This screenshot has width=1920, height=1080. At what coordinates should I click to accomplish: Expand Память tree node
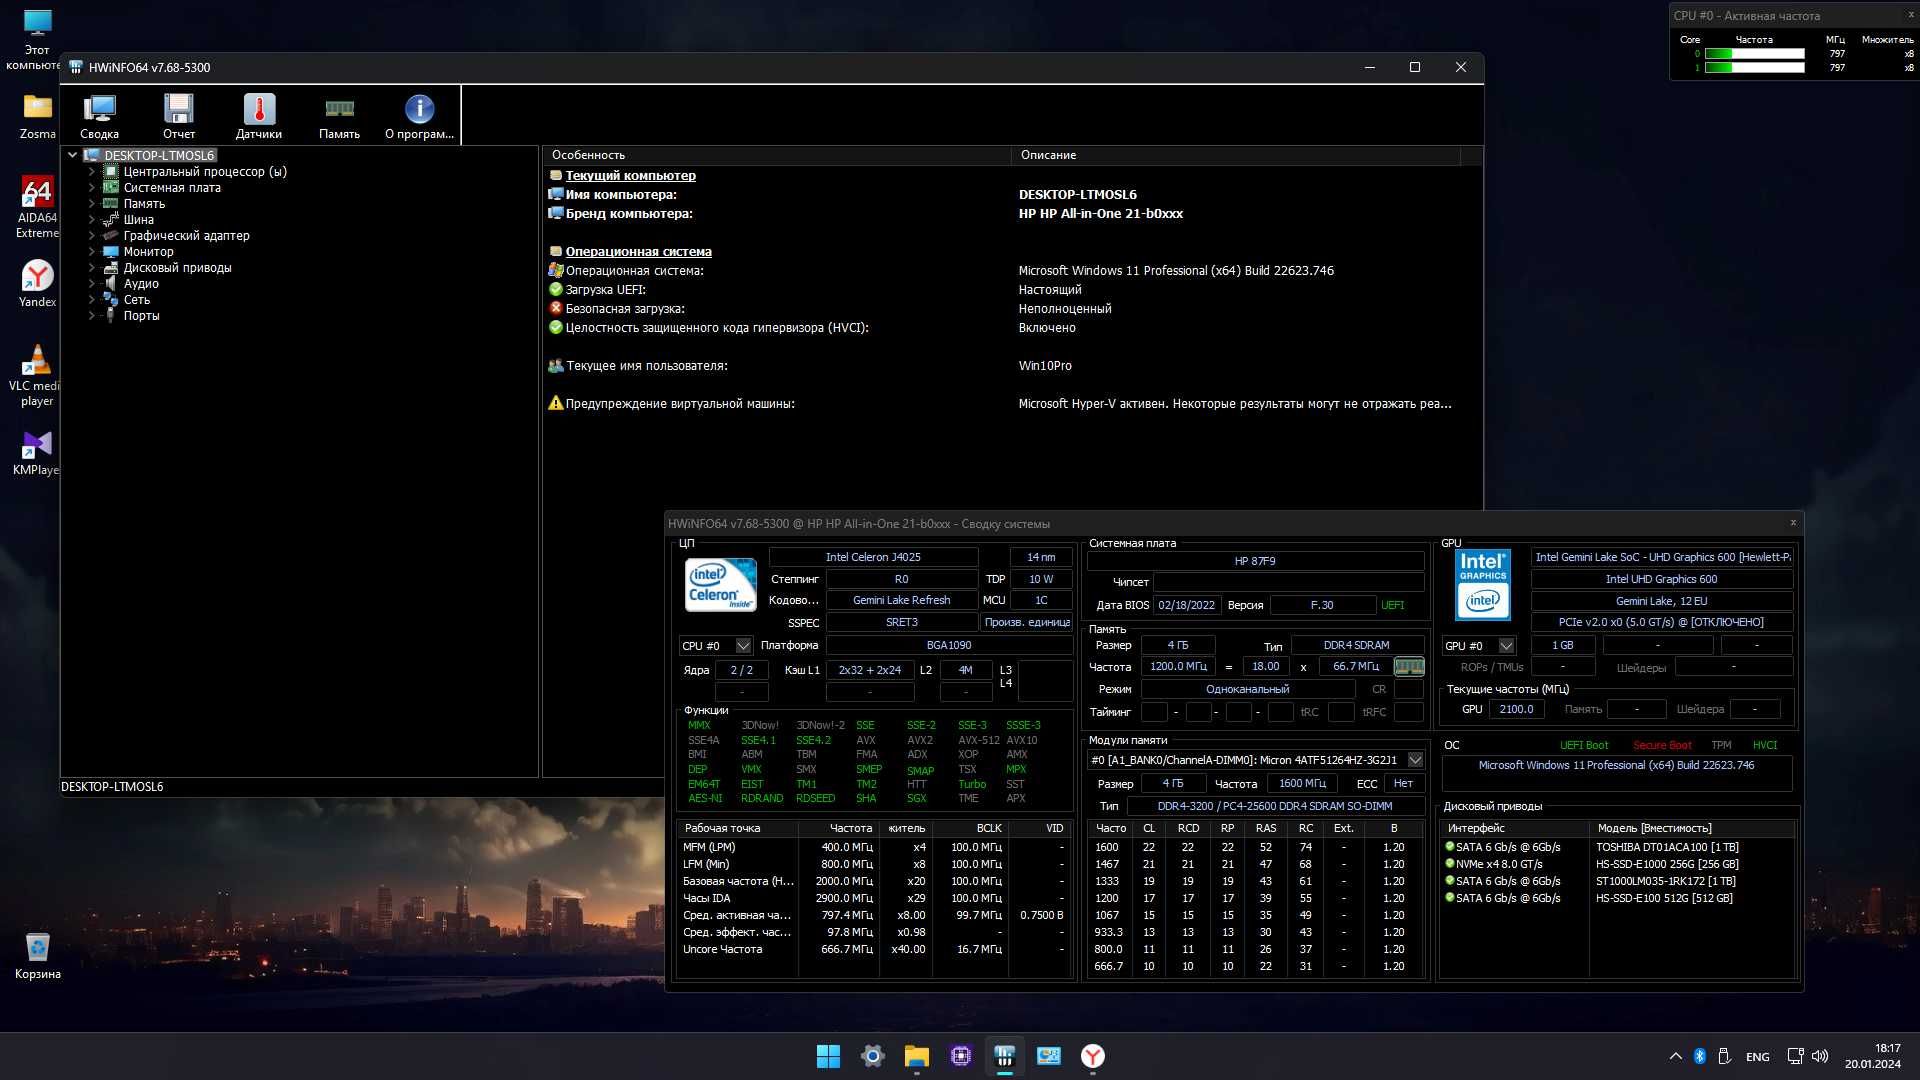pyautogui.click(x=91, y=204)
